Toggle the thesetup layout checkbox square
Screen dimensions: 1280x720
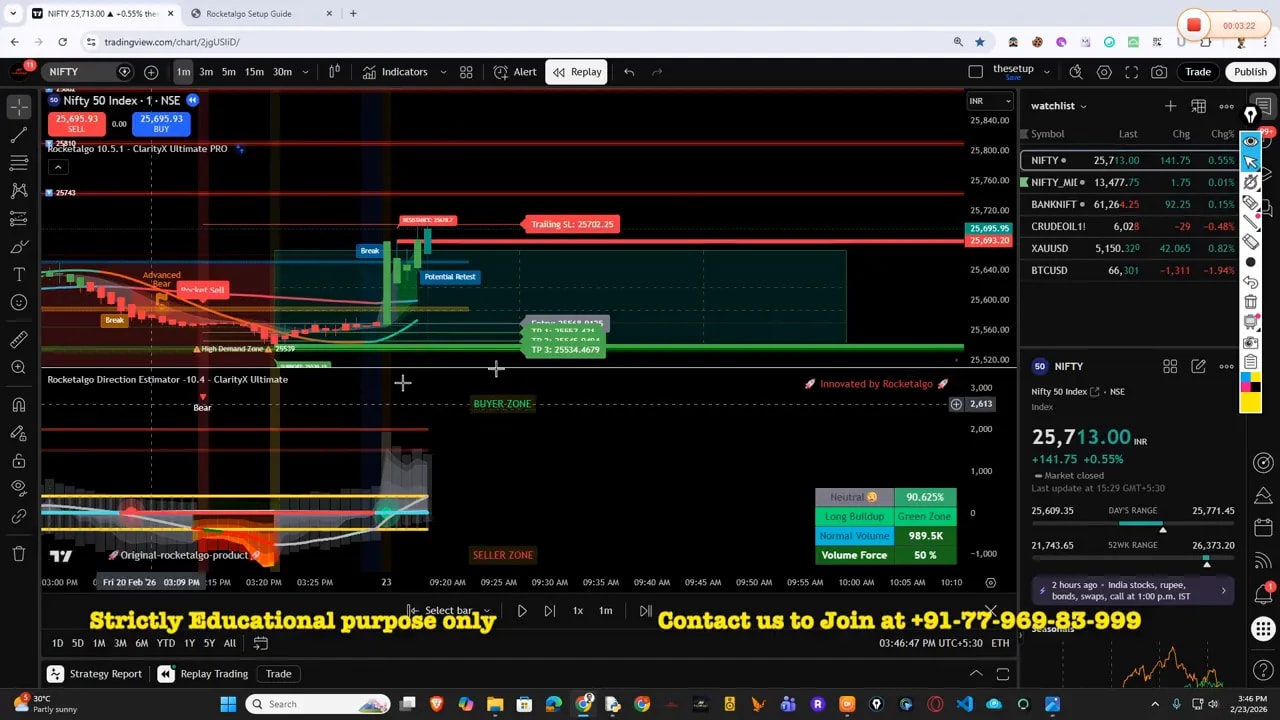tap(976, 72)
